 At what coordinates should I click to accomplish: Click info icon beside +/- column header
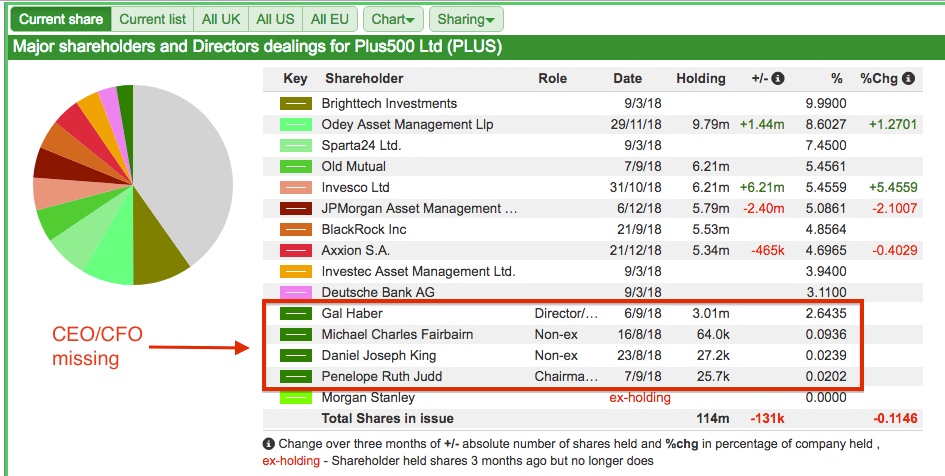point(778,78)
